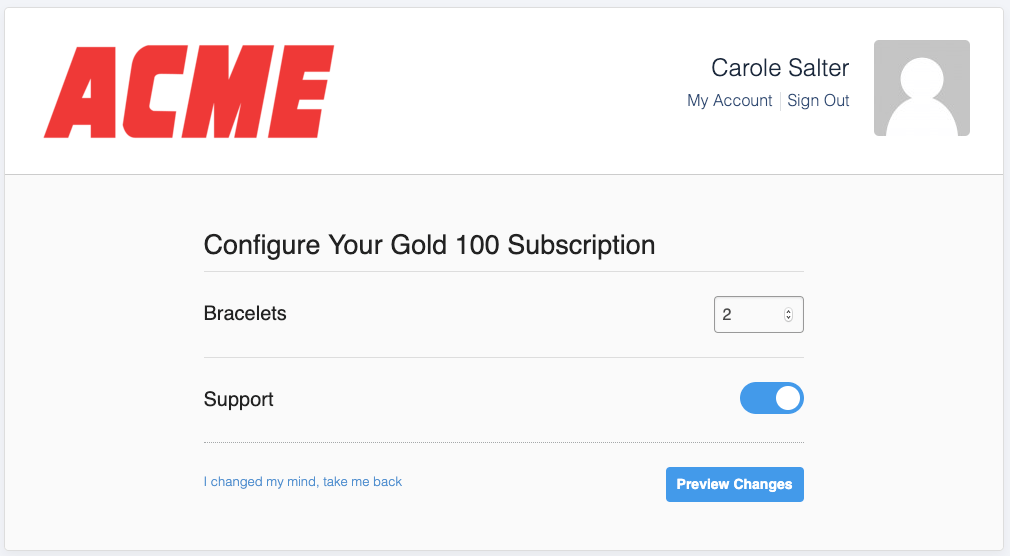Sign Out of the account
The height and width of the screenshot is (556, 1010).
818,101
